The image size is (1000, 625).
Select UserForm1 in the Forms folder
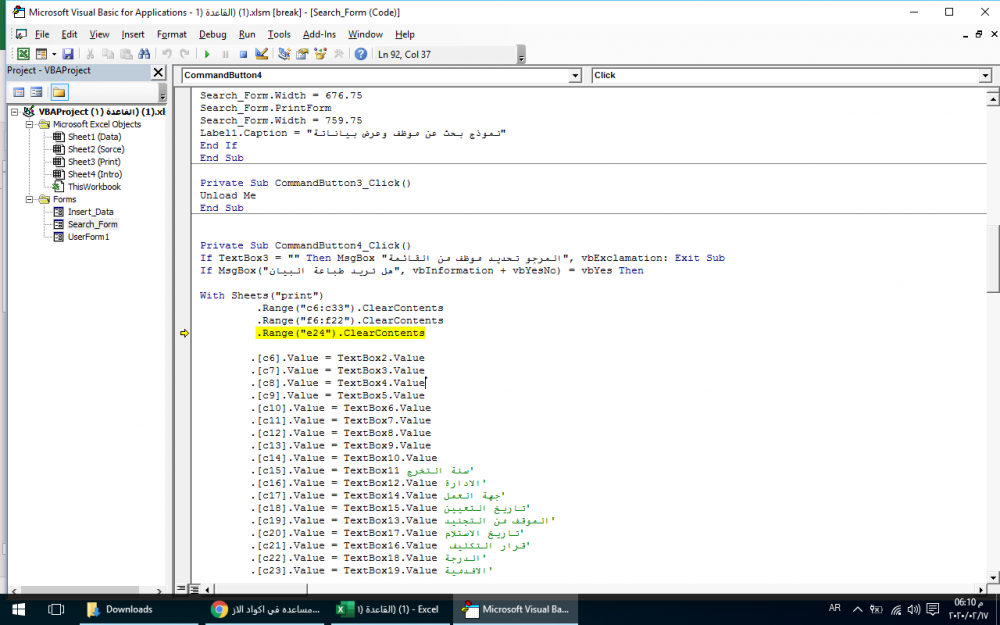[x=89, y=237]
